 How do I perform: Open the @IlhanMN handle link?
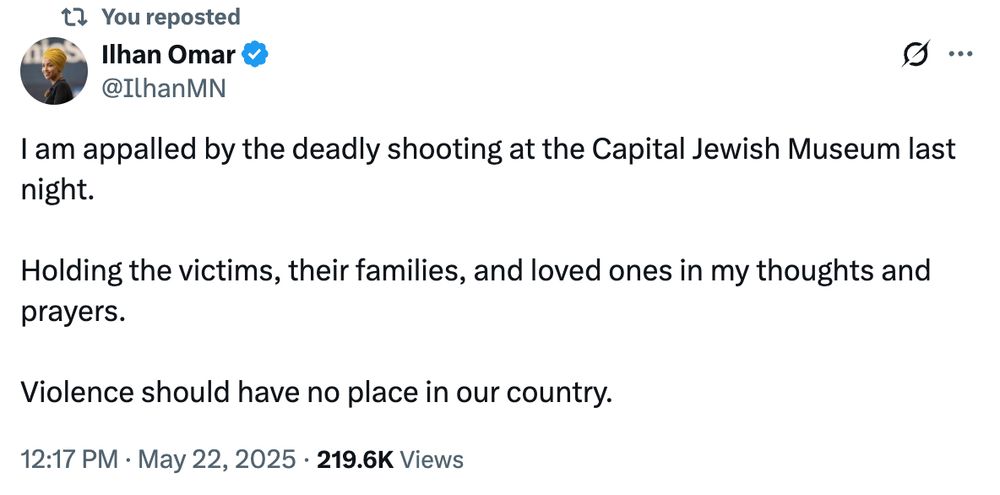point(164,89)
